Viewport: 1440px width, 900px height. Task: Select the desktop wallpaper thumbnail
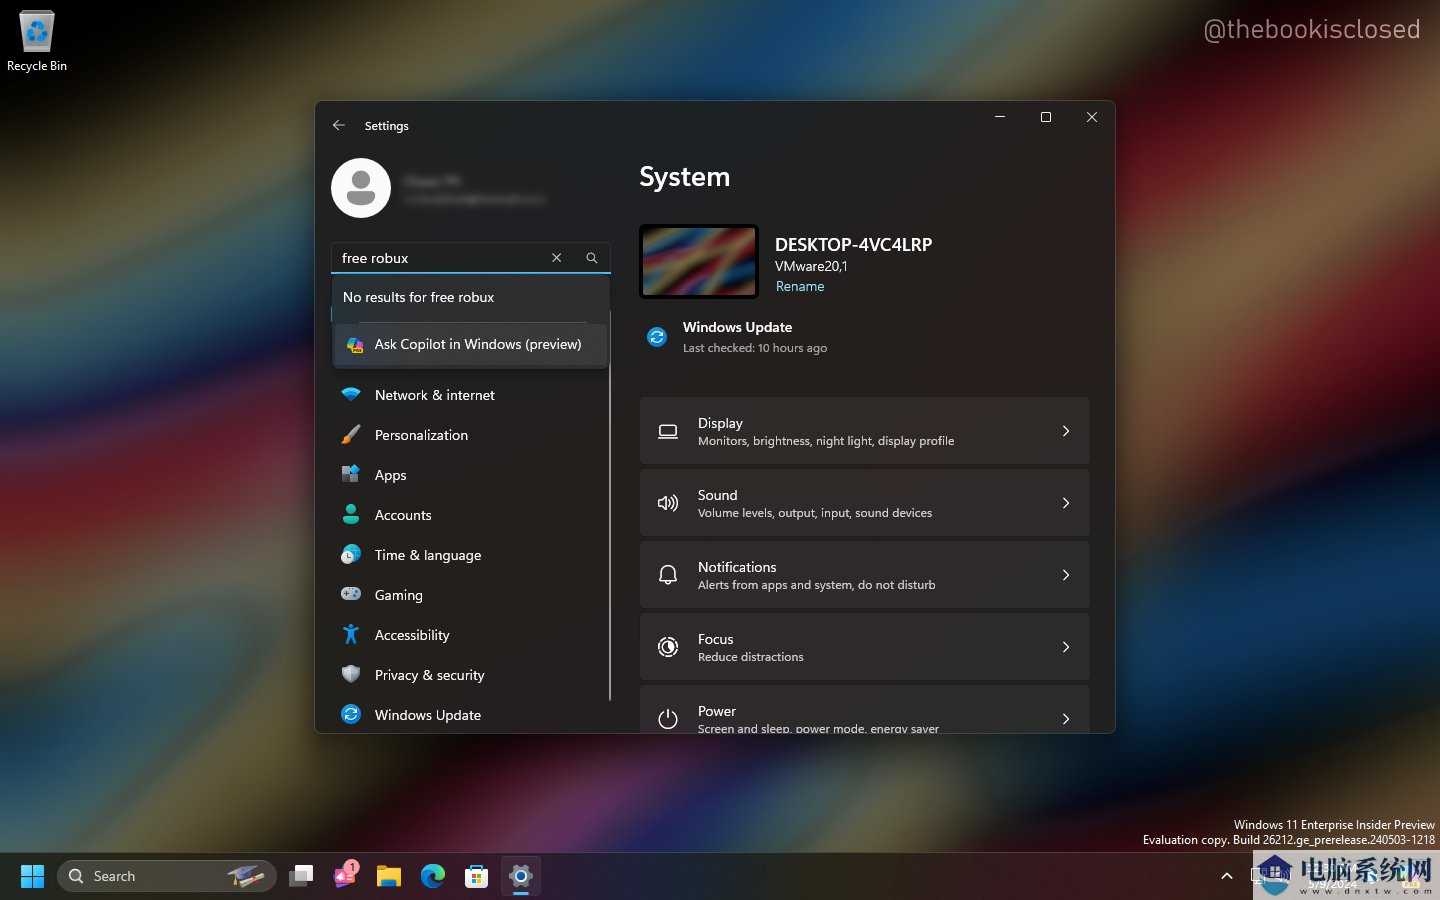click(x=699, y=261)
